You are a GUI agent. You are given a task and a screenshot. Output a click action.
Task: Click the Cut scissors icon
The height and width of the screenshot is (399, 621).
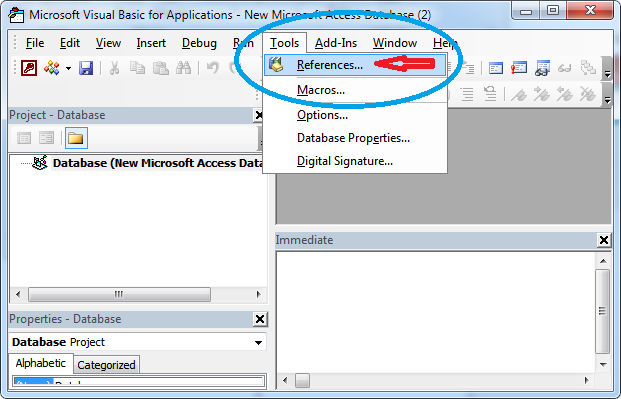click(114, 68)
